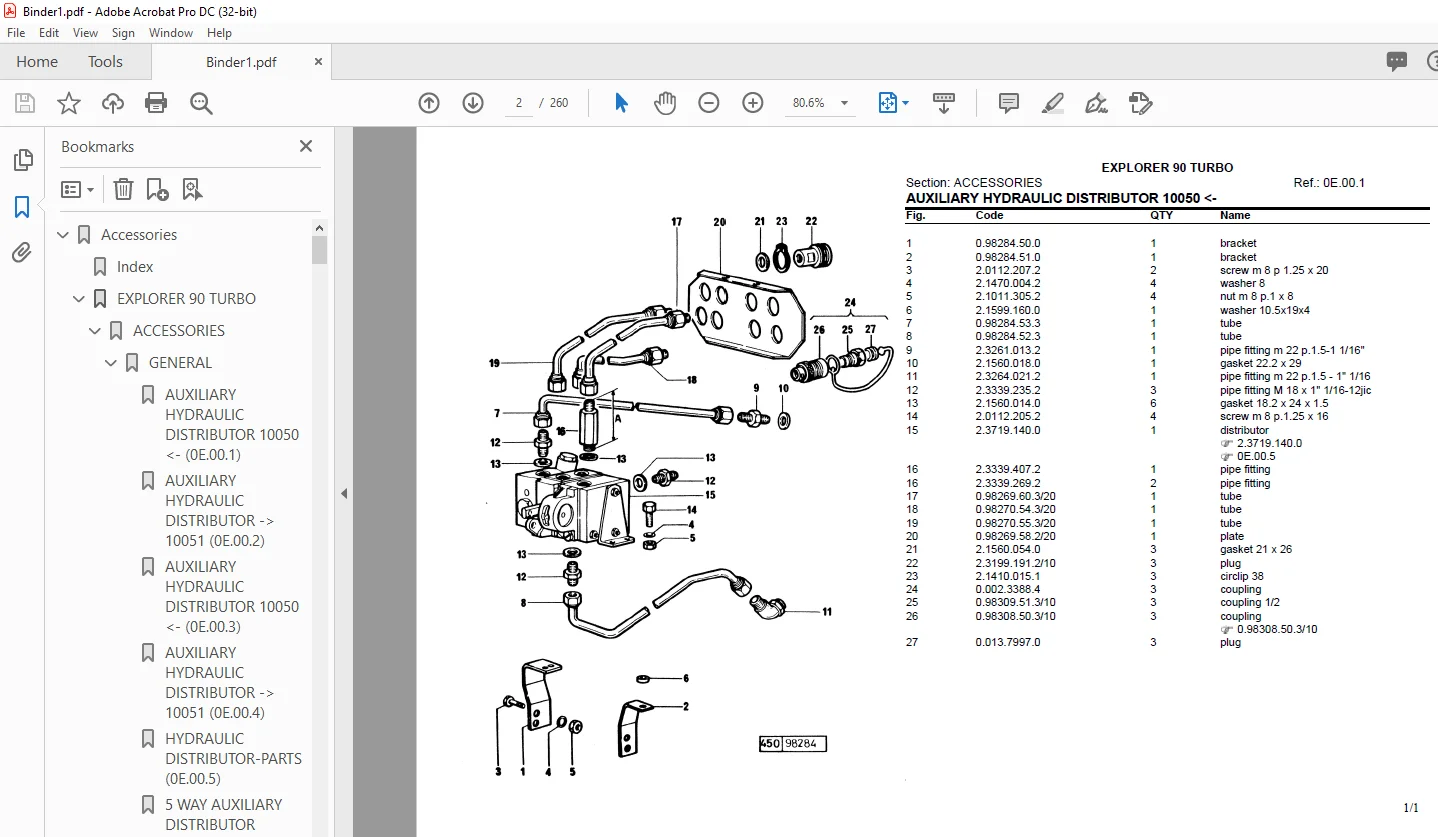The height and width of the screenshot is (837, 1438).
Task: Show the Page Thumbnails panel
Action: click(22, 160)
